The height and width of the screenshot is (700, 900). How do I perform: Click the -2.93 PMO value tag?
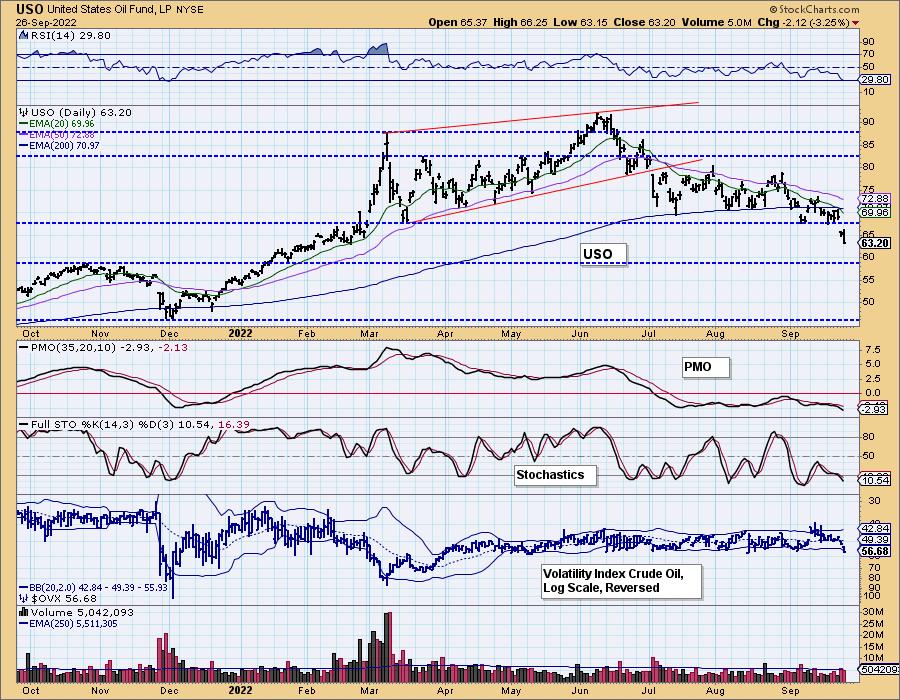pos(875,409)
